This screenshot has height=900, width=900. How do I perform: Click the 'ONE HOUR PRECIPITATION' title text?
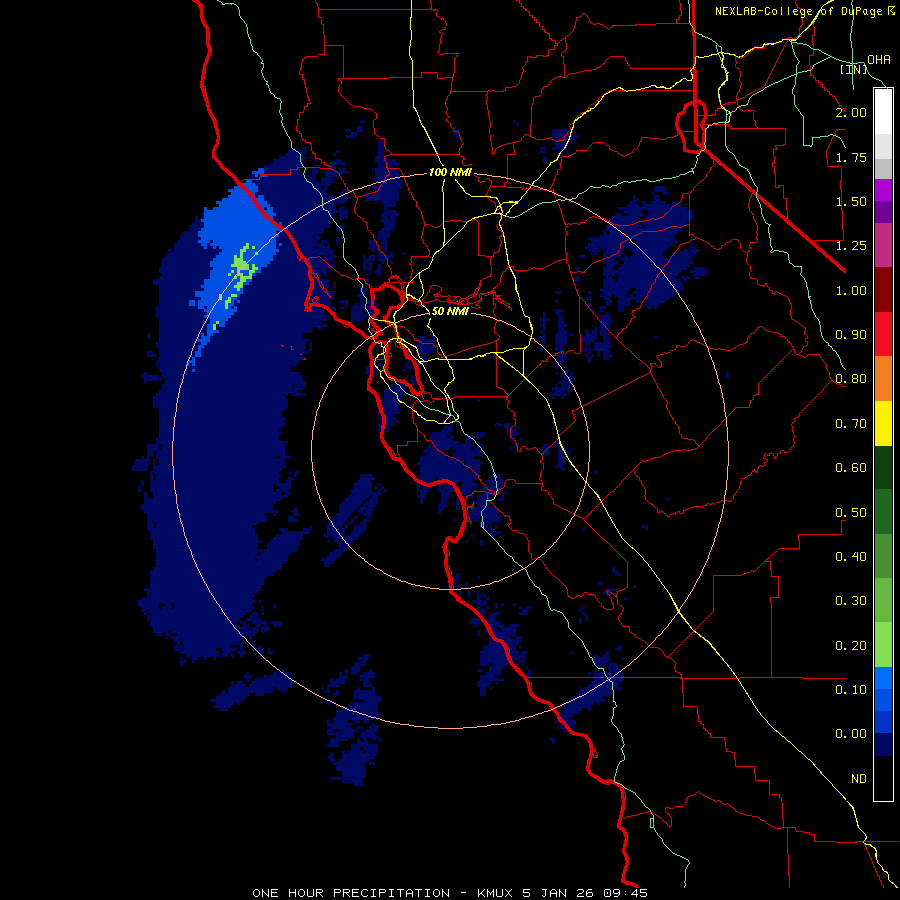pos(351,893)
